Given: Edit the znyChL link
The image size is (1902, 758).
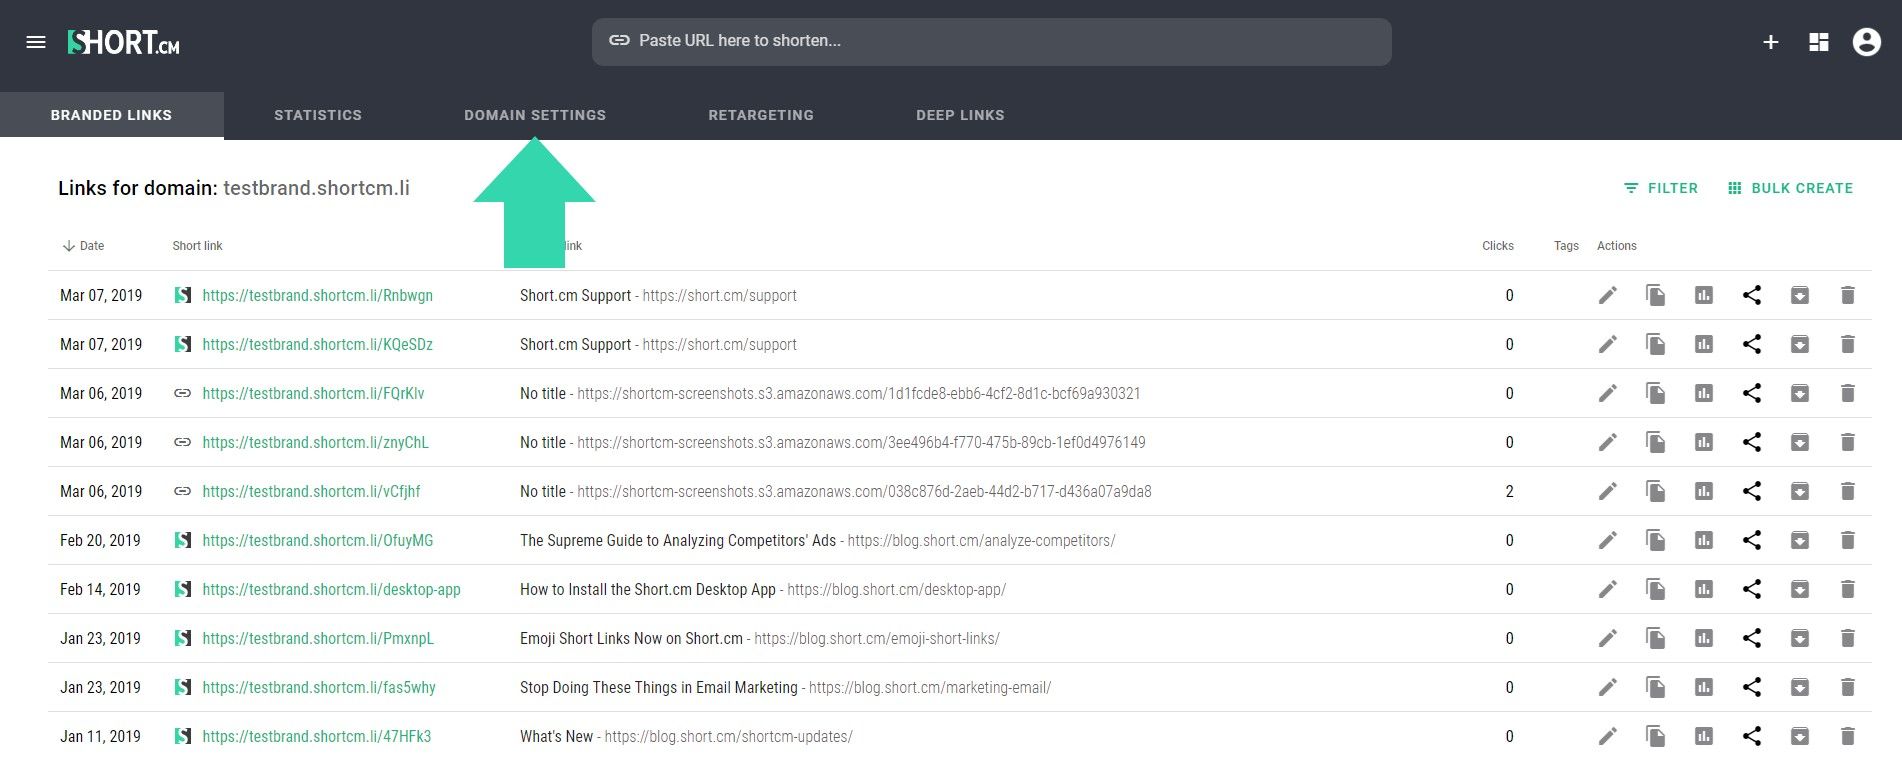Looking at the screenshot, I should point(1607,442).
